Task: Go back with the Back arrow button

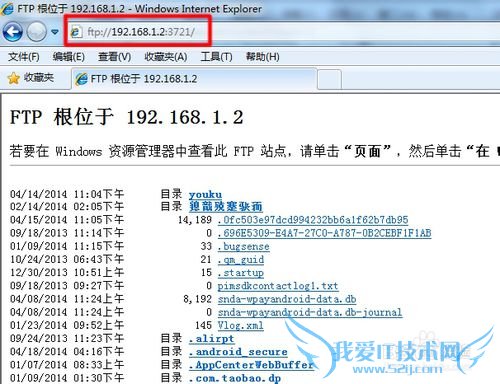Action: (12, 32)
